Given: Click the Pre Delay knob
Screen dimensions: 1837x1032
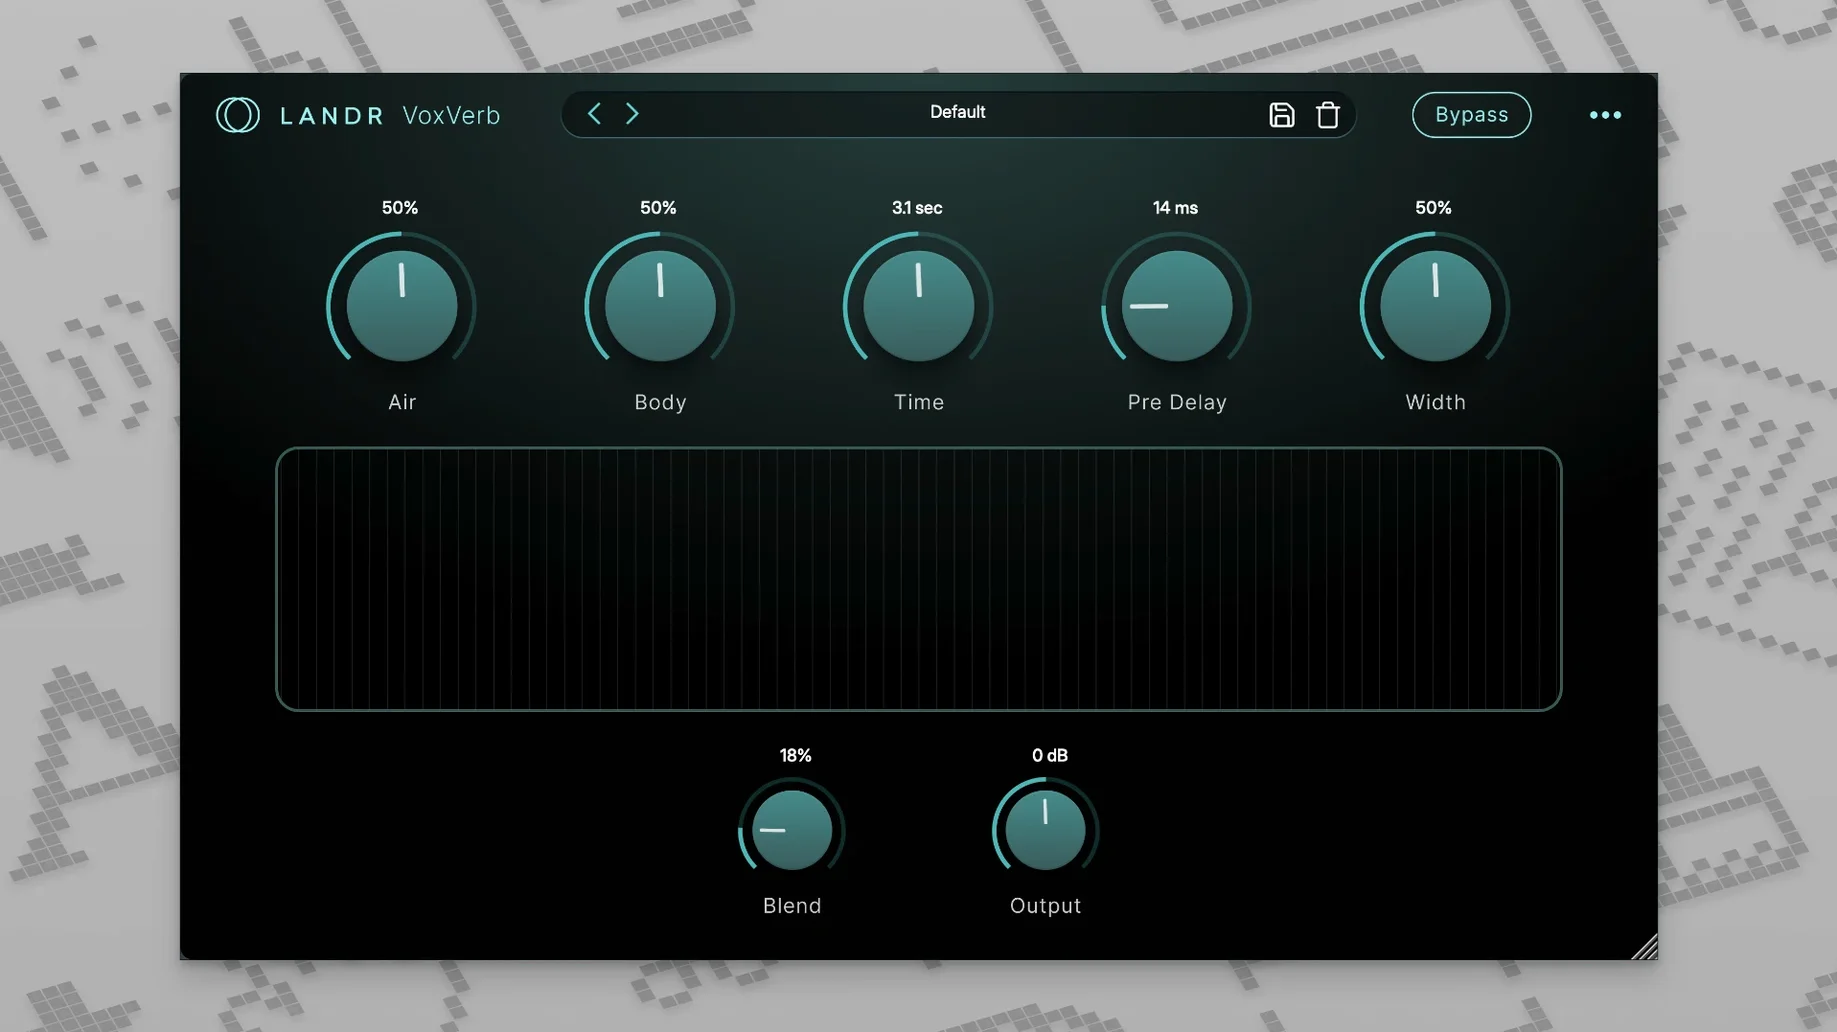Looking at the screenshot, I should pos(1177,305).
